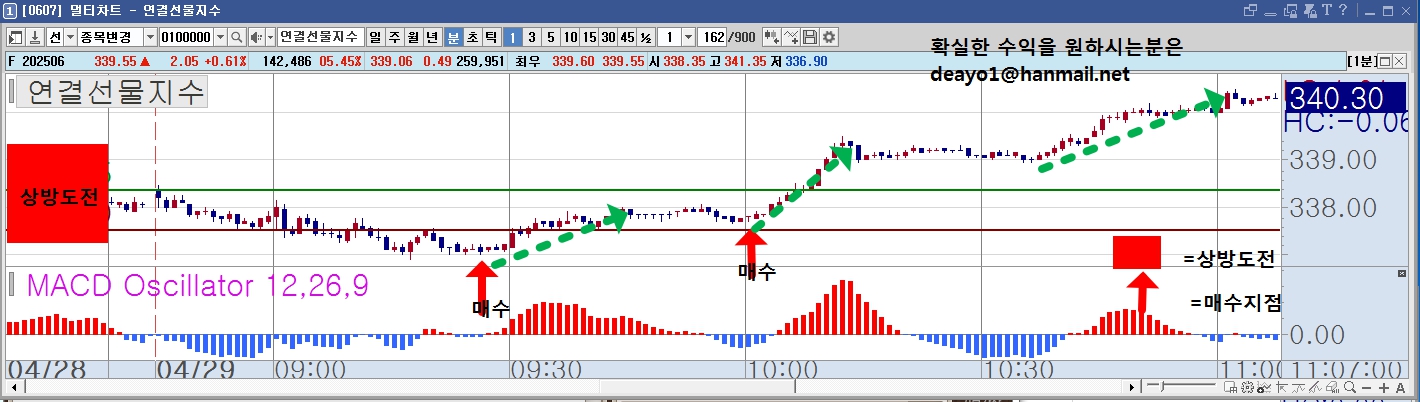Select the 1 minute interval button

512,37
